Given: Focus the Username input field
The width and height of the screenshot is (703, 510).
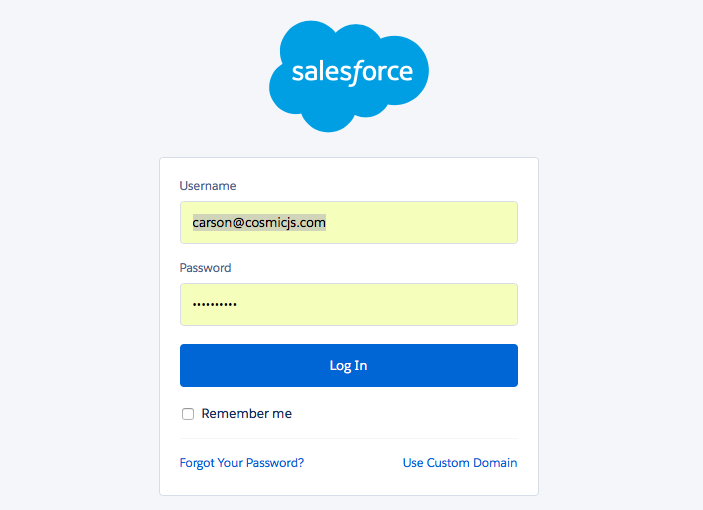Looking at the screenshot, I should click(420, 222).
